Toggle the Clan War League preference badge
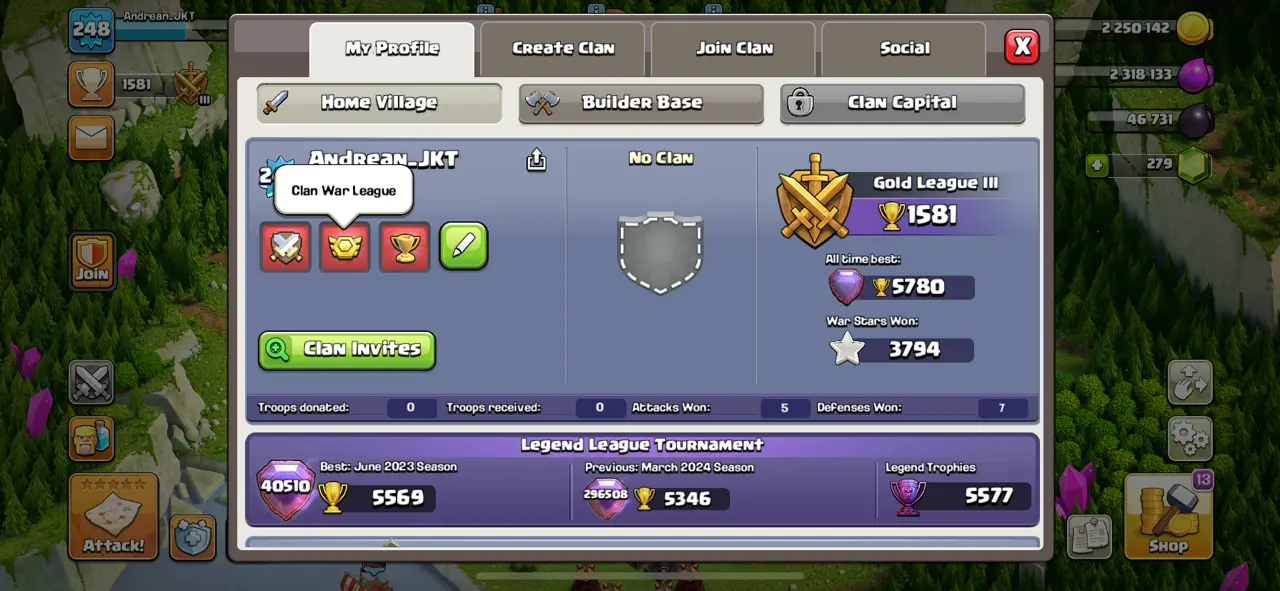Image resolution: width=1280 pixels, height=591 pixels. (x=345, y=247)
